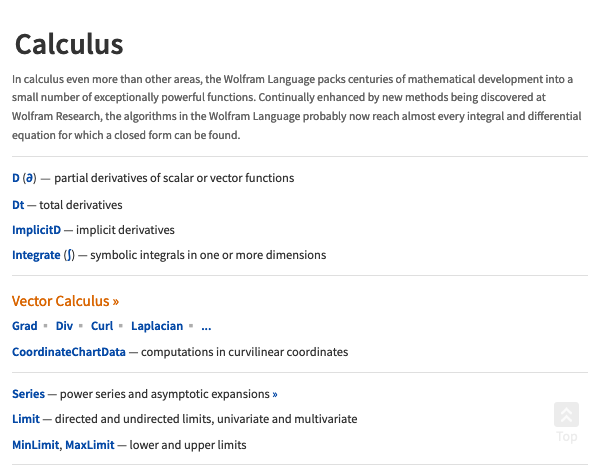
Task: Open the Integrate function link
Action: click(x=36, y=255)
